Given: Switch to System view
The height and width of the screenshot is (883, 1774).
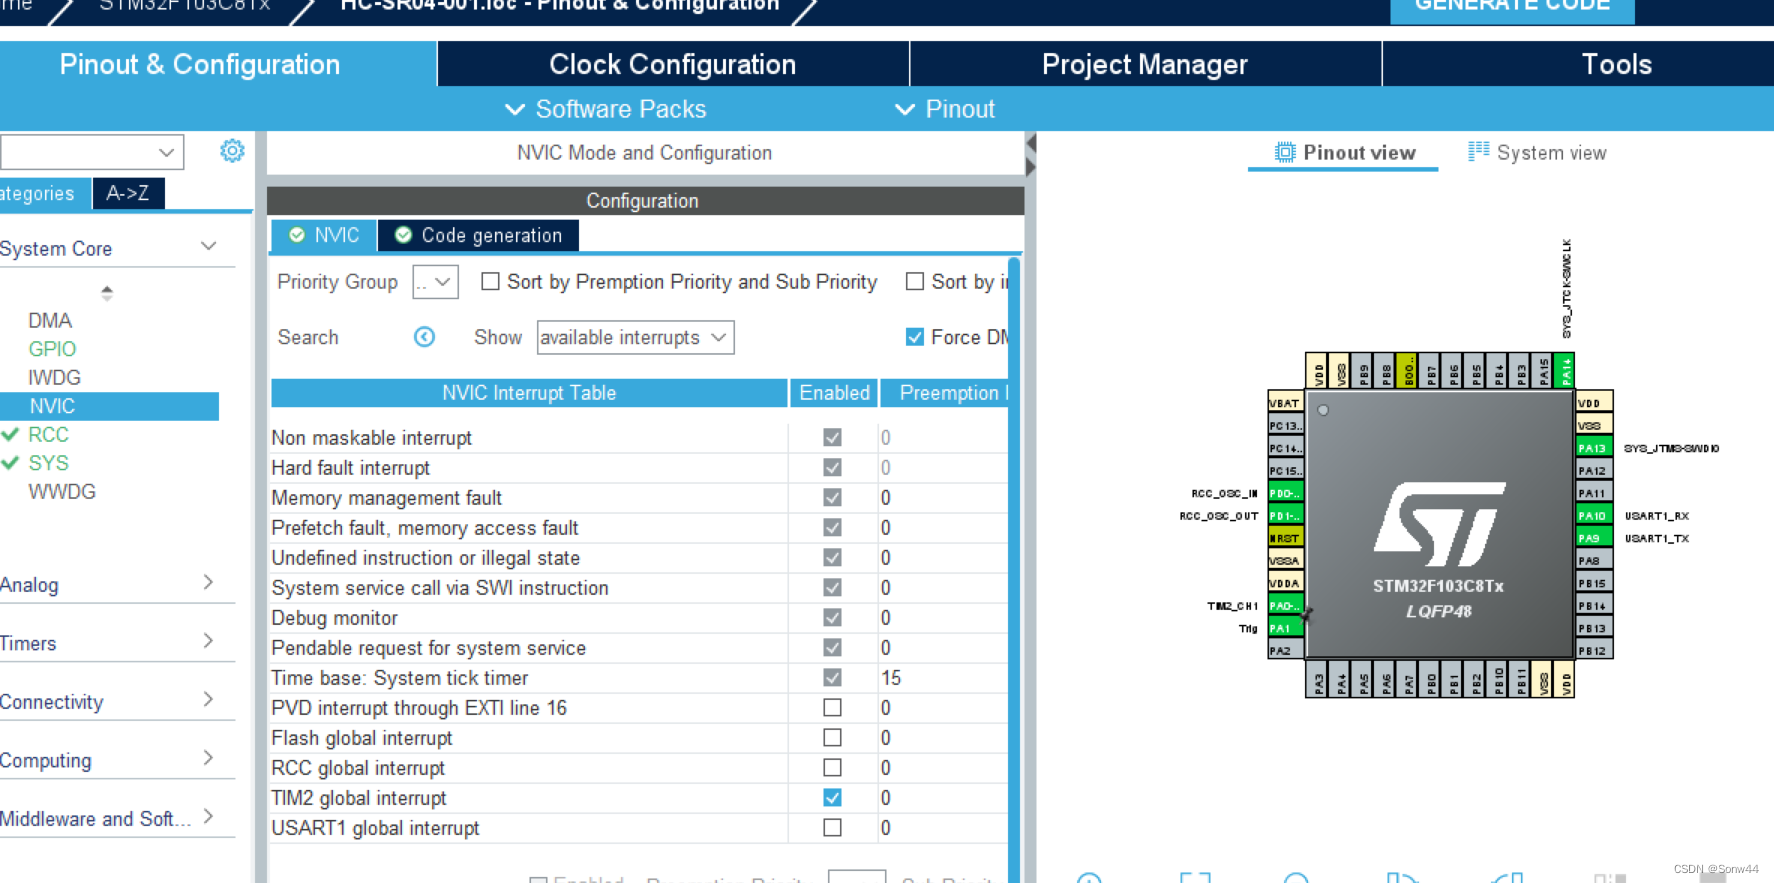Looking at the screenshot, I should point(1537,152).
